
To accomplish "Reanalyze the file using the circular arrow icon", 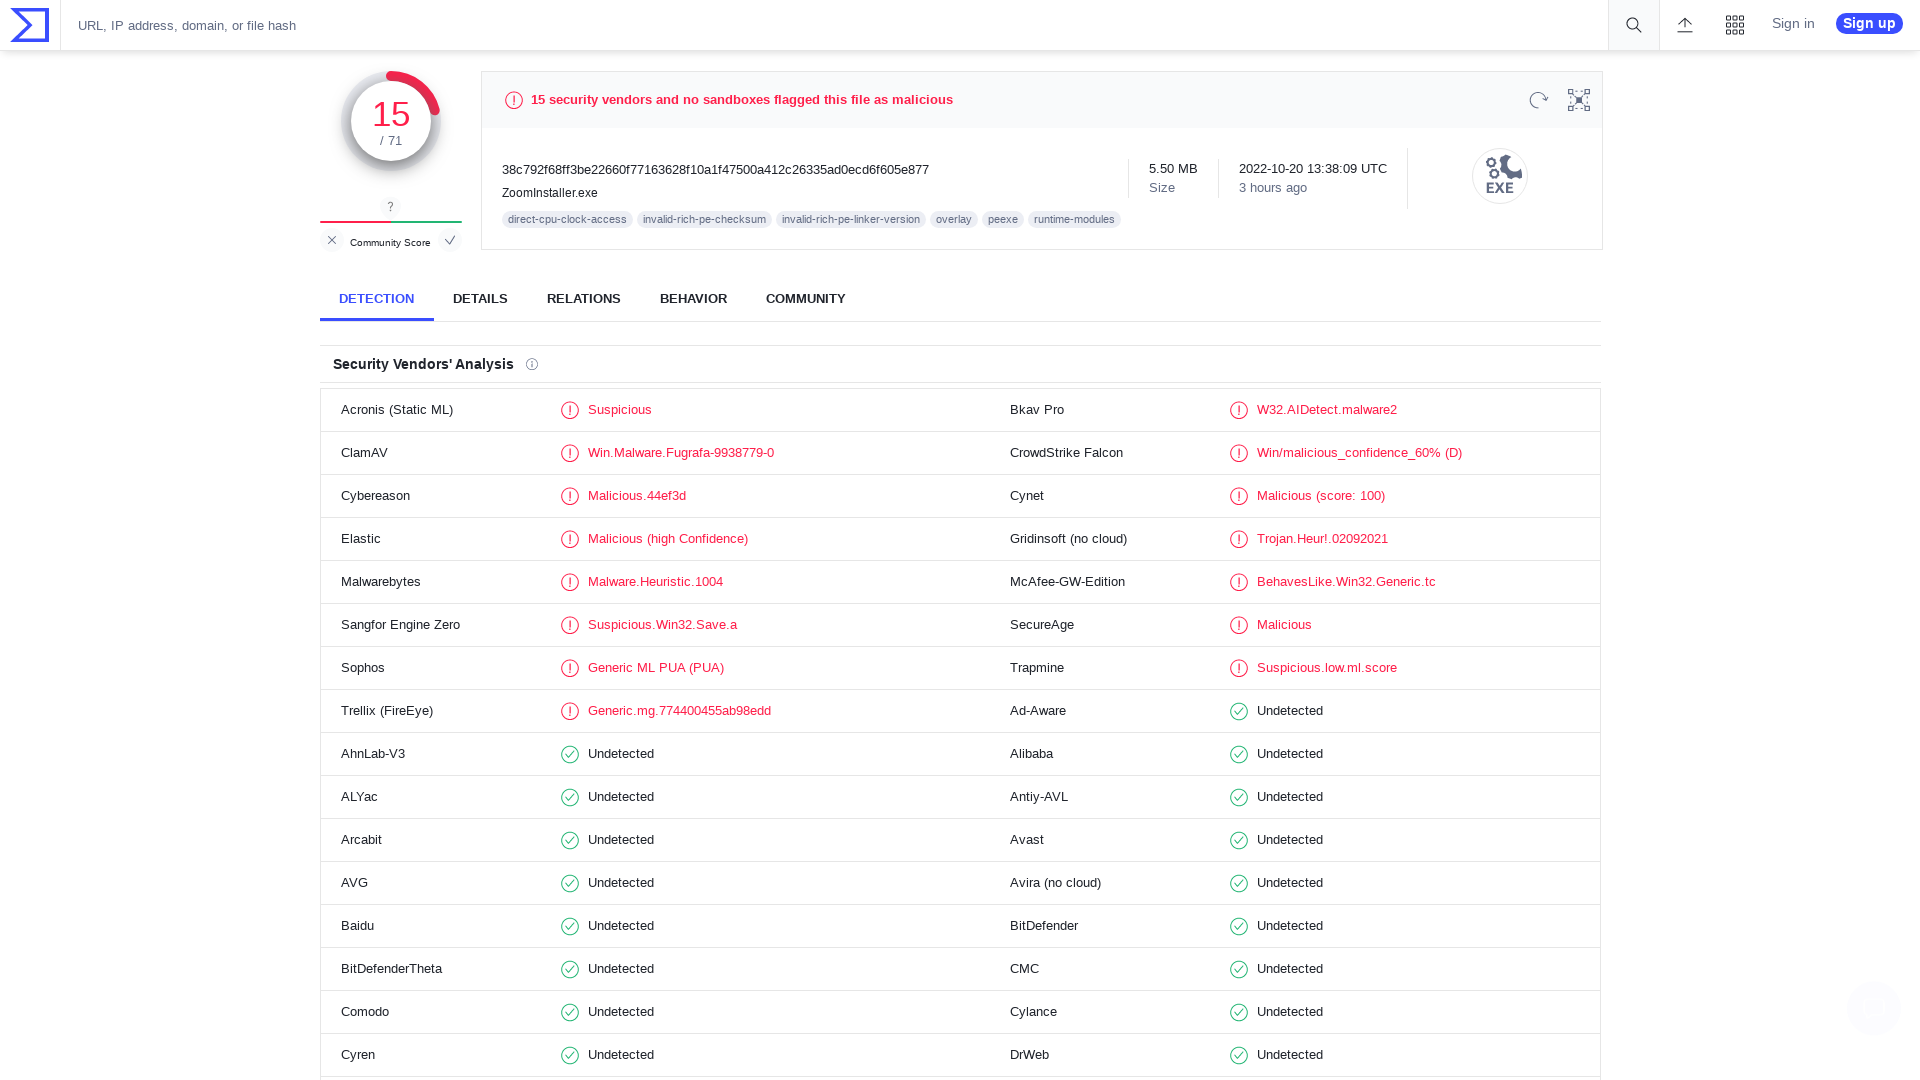I will coord(1538,100).
